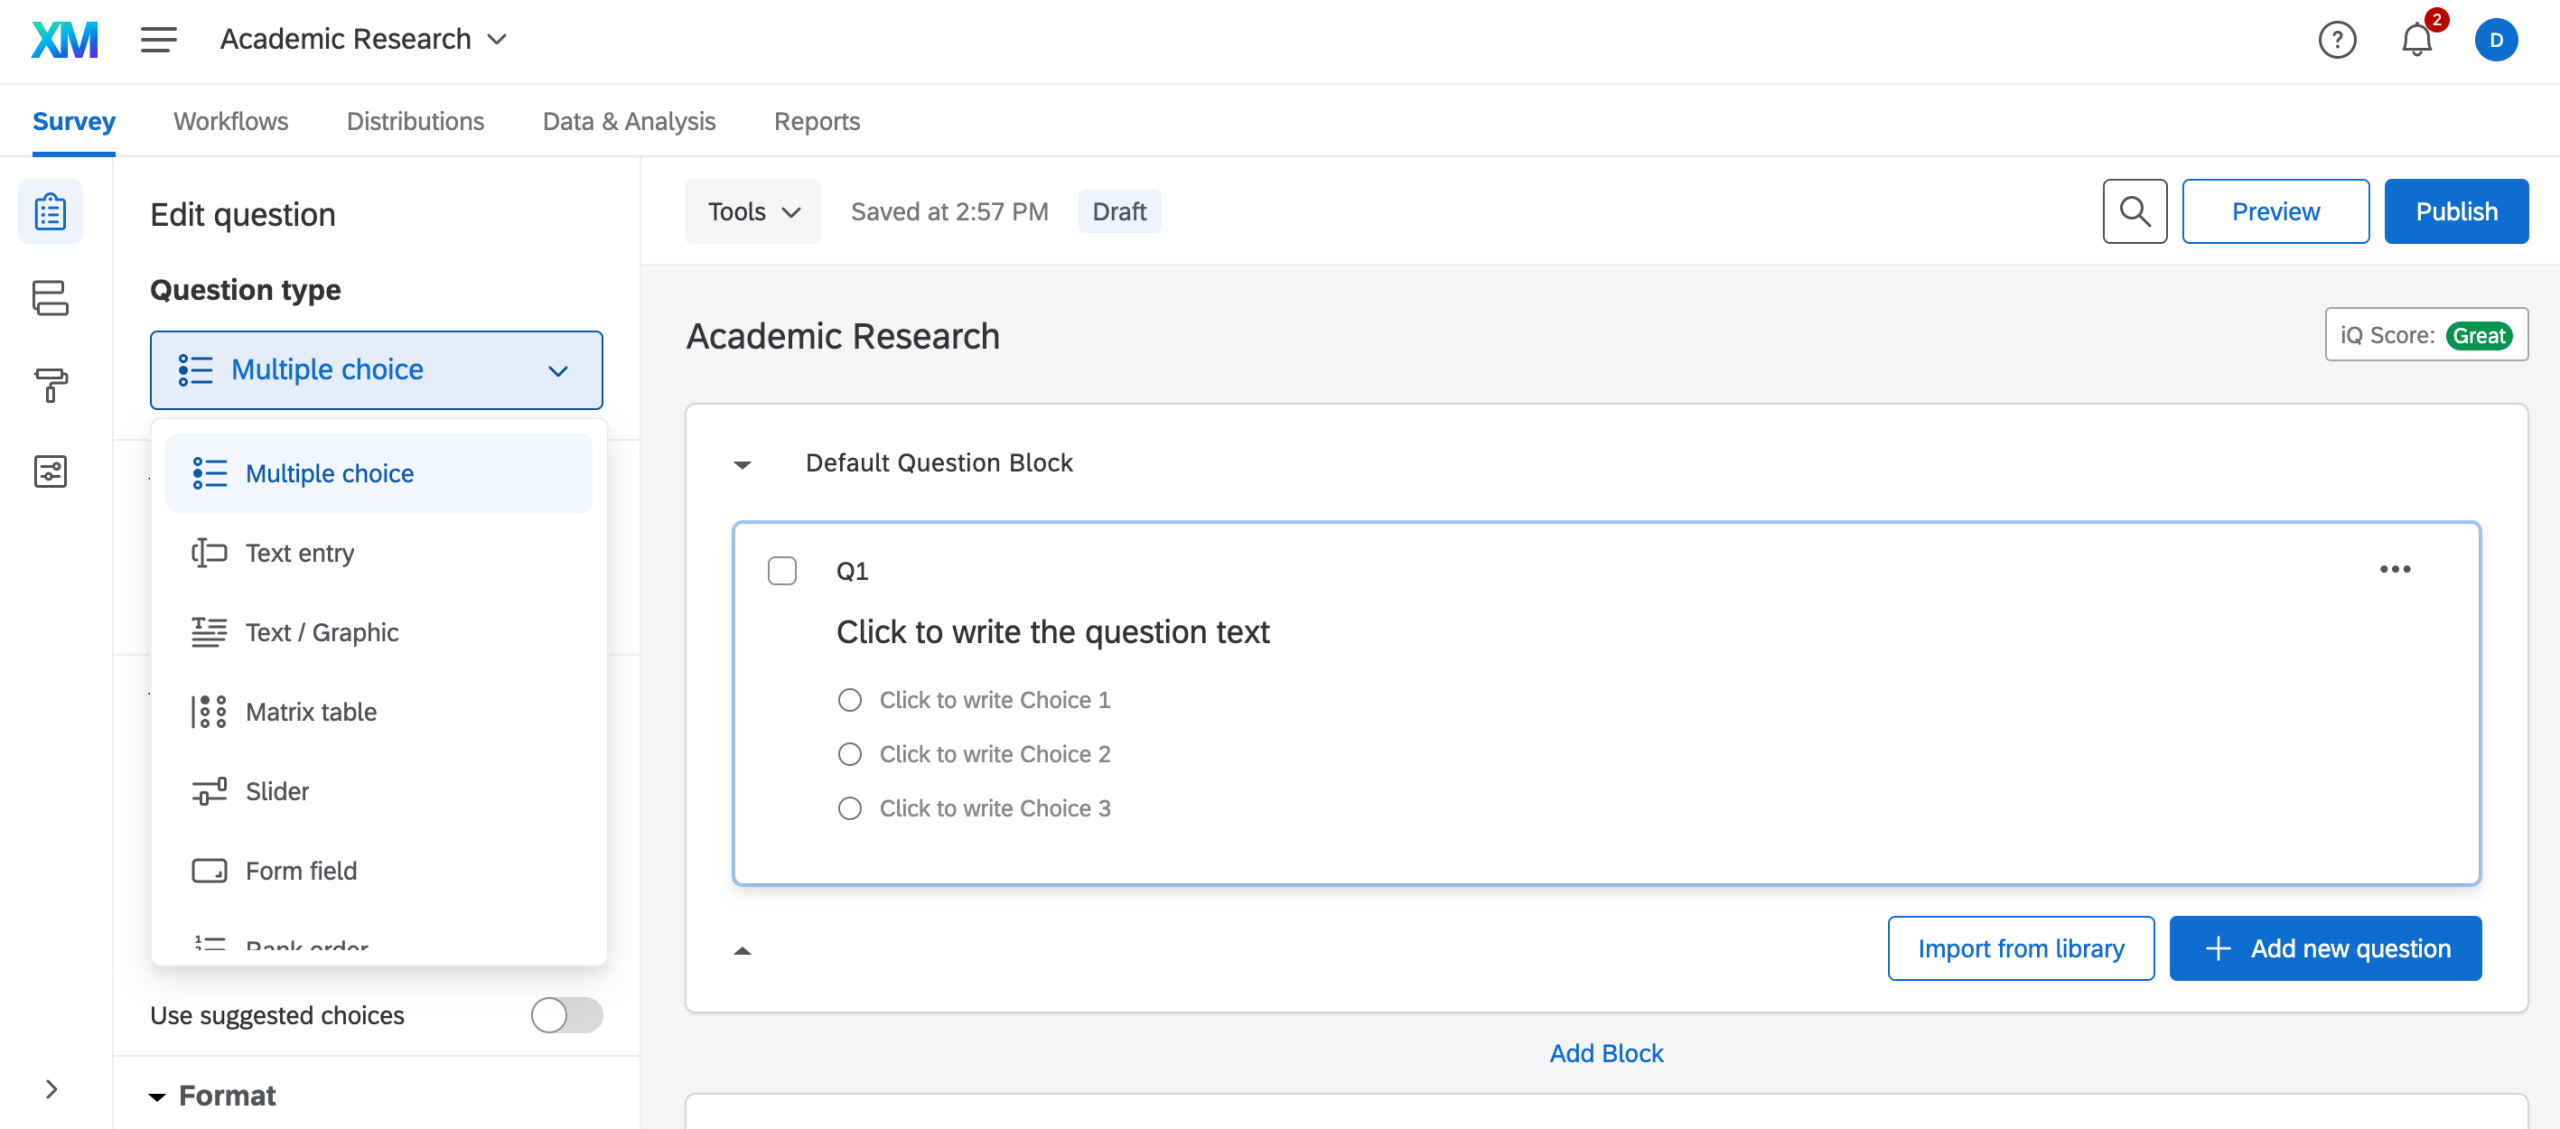Check the Q1 selection checkbox

[783, 570]
